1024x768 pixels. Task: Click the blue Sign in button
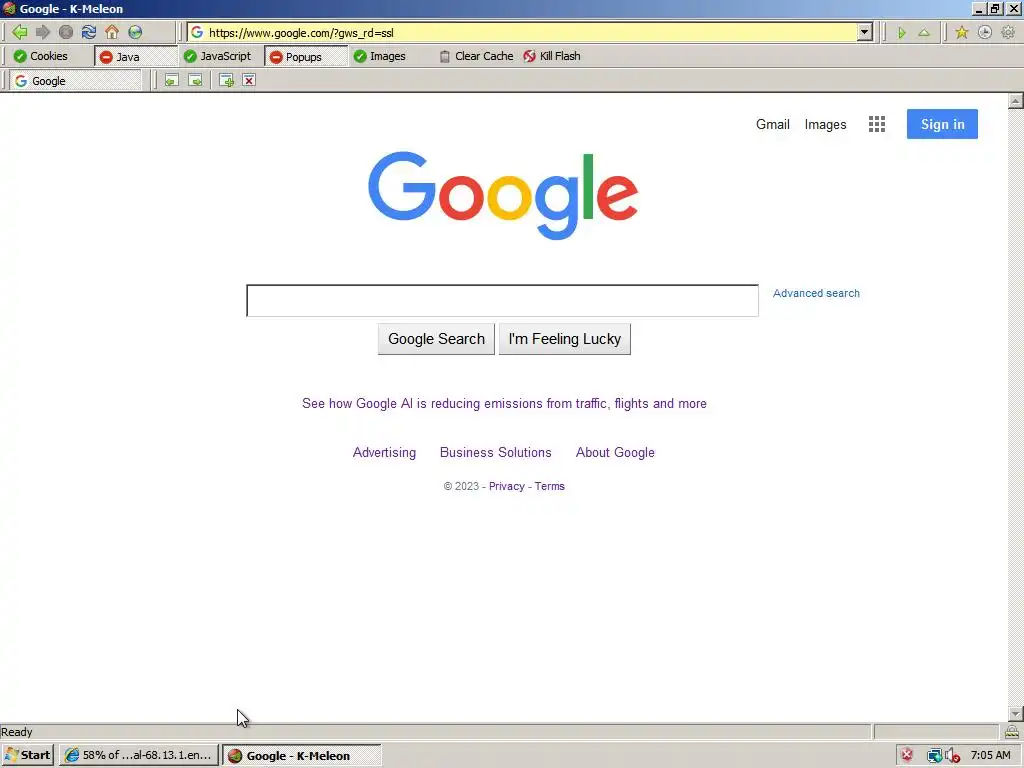click(x=942, y=124)
